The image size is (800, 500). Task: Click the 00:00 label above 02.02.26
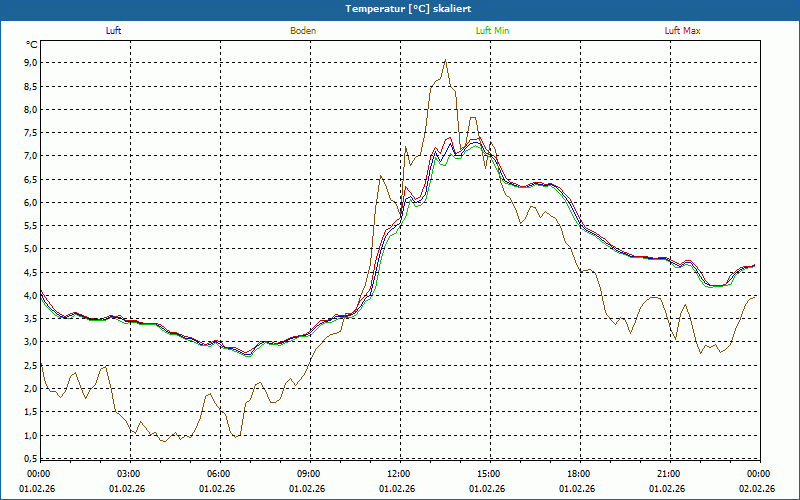click(x=757, y=474)
